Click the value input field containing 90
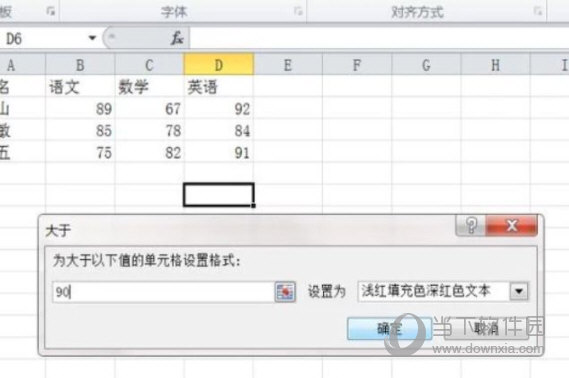The image size is (569, 378). click(x=163, y=292)
